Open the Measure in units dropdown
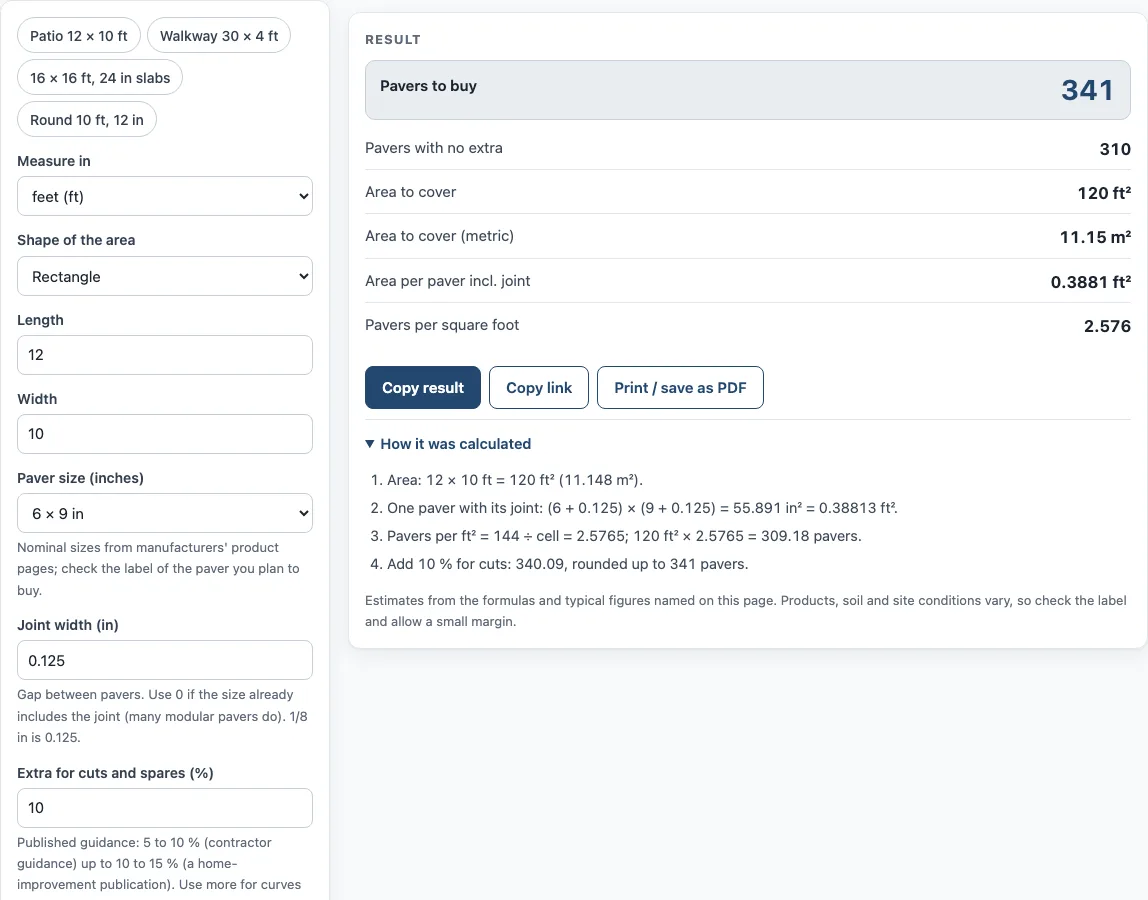This screenshot has width=1148, height=900. pyautogui.click(x=165, y=196)
